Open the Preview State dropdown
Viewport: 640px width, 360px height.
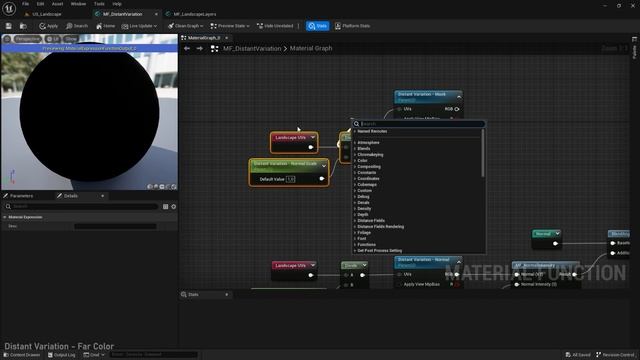[x=230, y=26]
